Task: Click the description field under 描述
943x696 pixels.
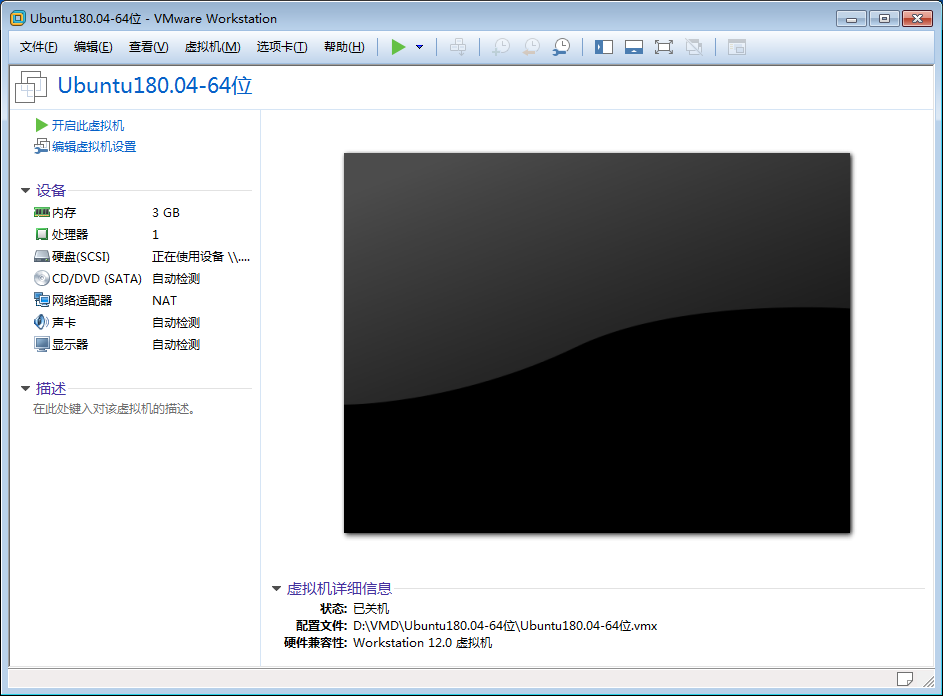Action: coord(114,409)
